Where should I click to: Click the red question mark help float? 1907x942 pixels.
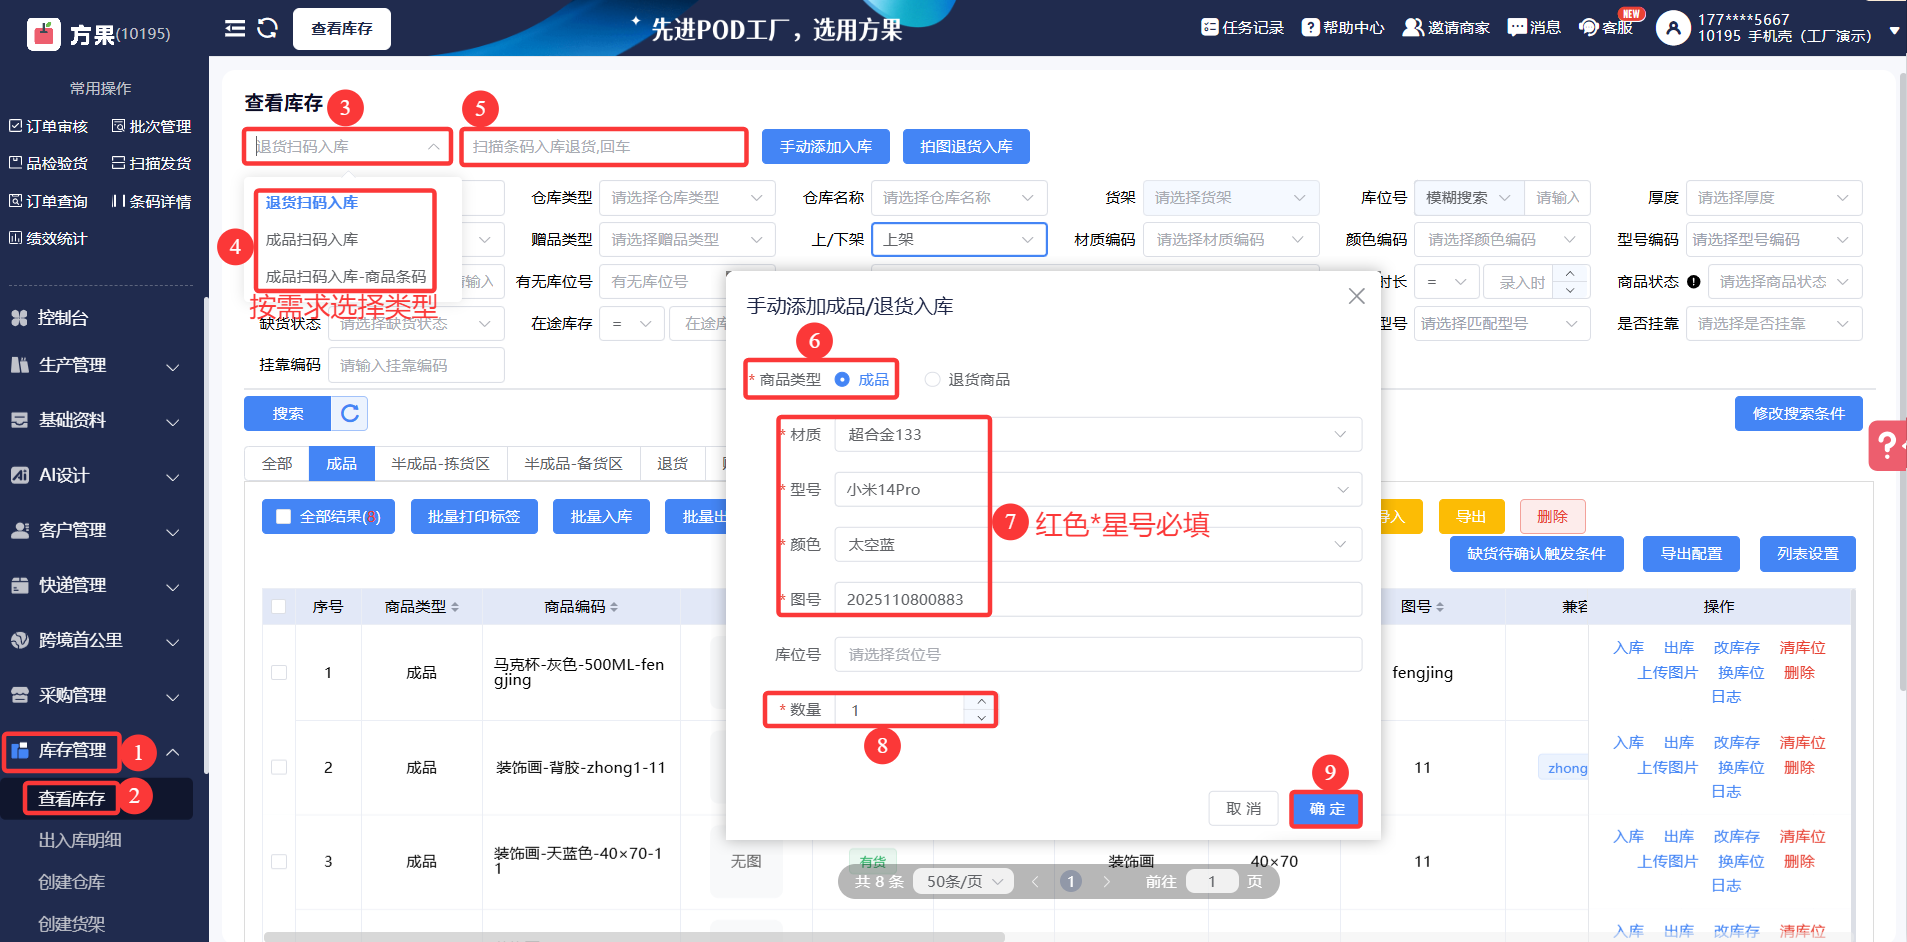[1887, 445]
